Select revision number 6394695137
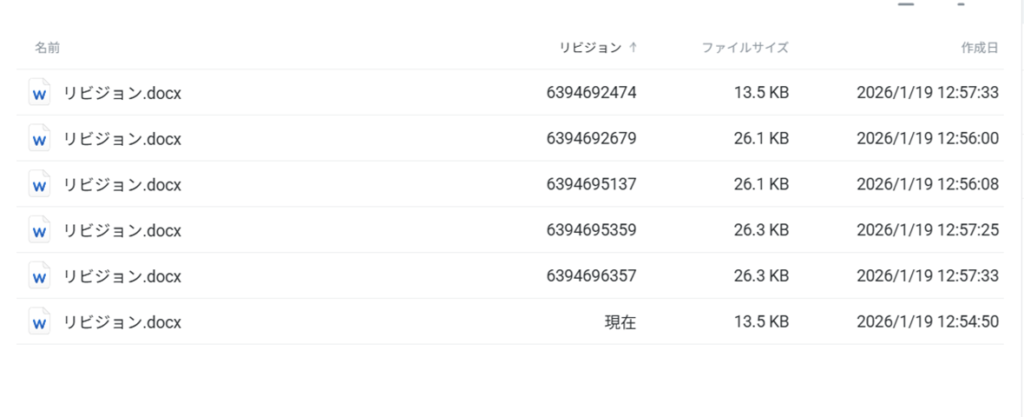Viewport: 1024px width, 417px height. [x=591, y=184]
